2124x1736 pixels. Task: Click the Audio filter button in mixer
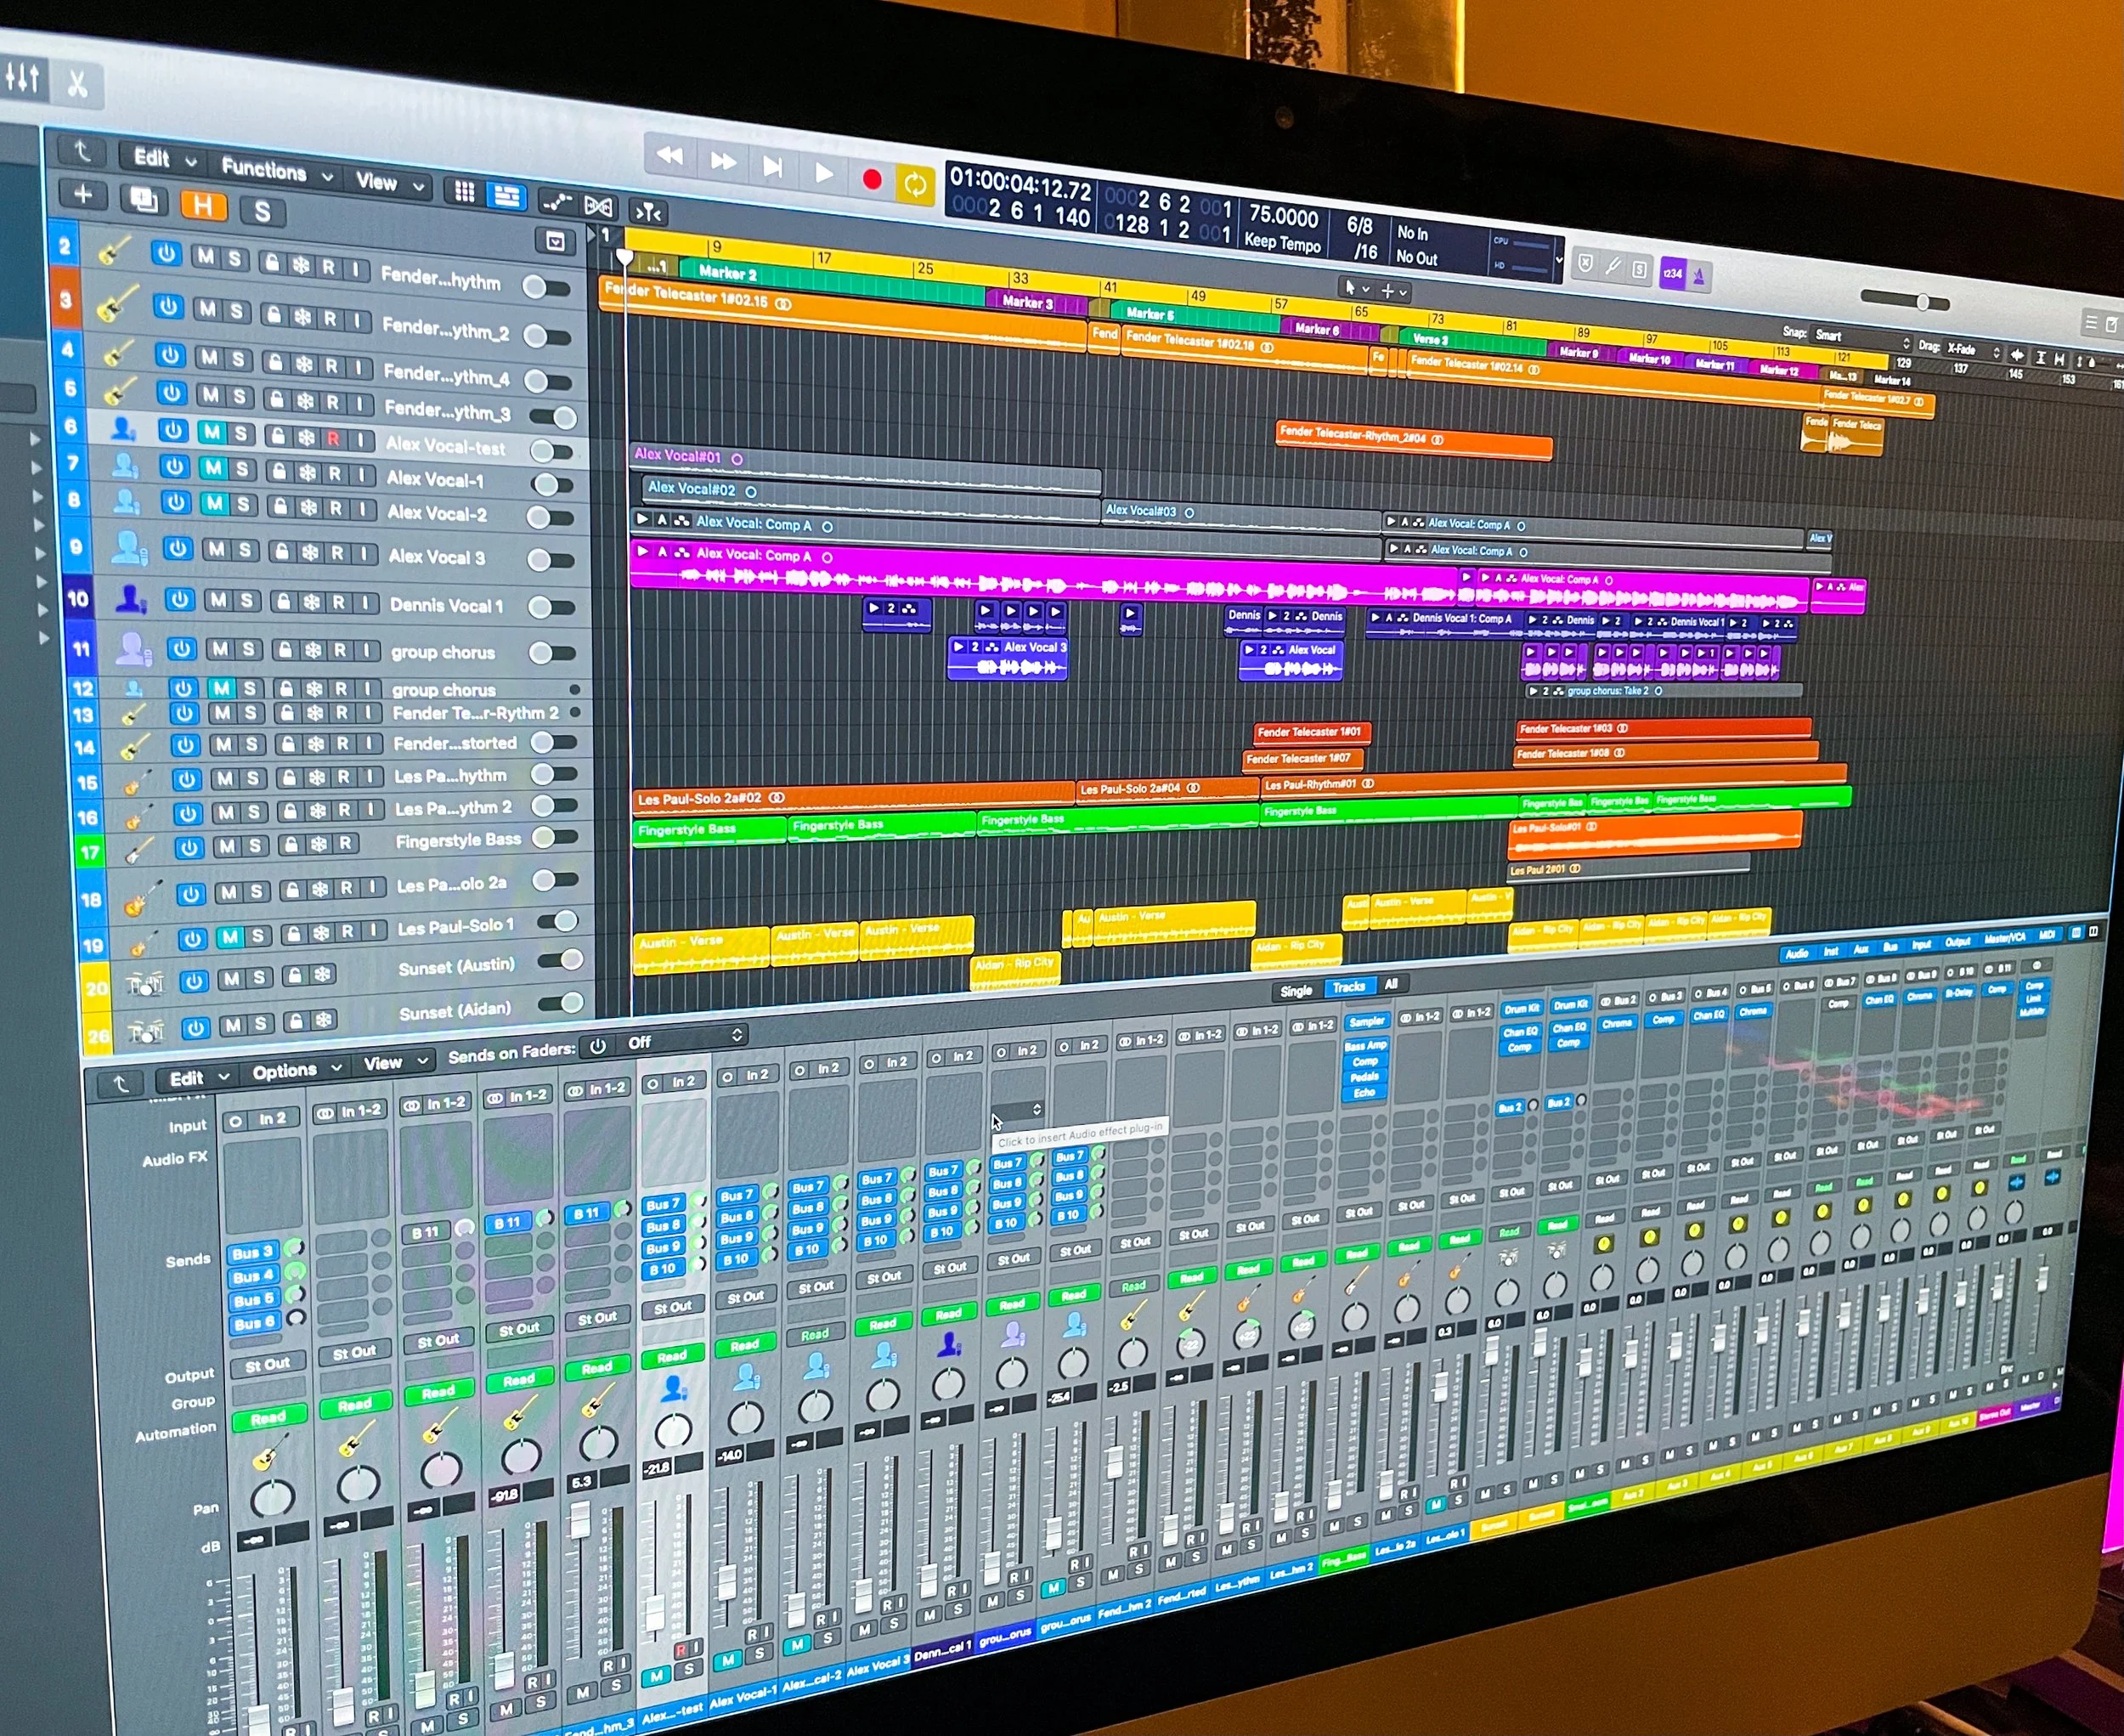1796,953
